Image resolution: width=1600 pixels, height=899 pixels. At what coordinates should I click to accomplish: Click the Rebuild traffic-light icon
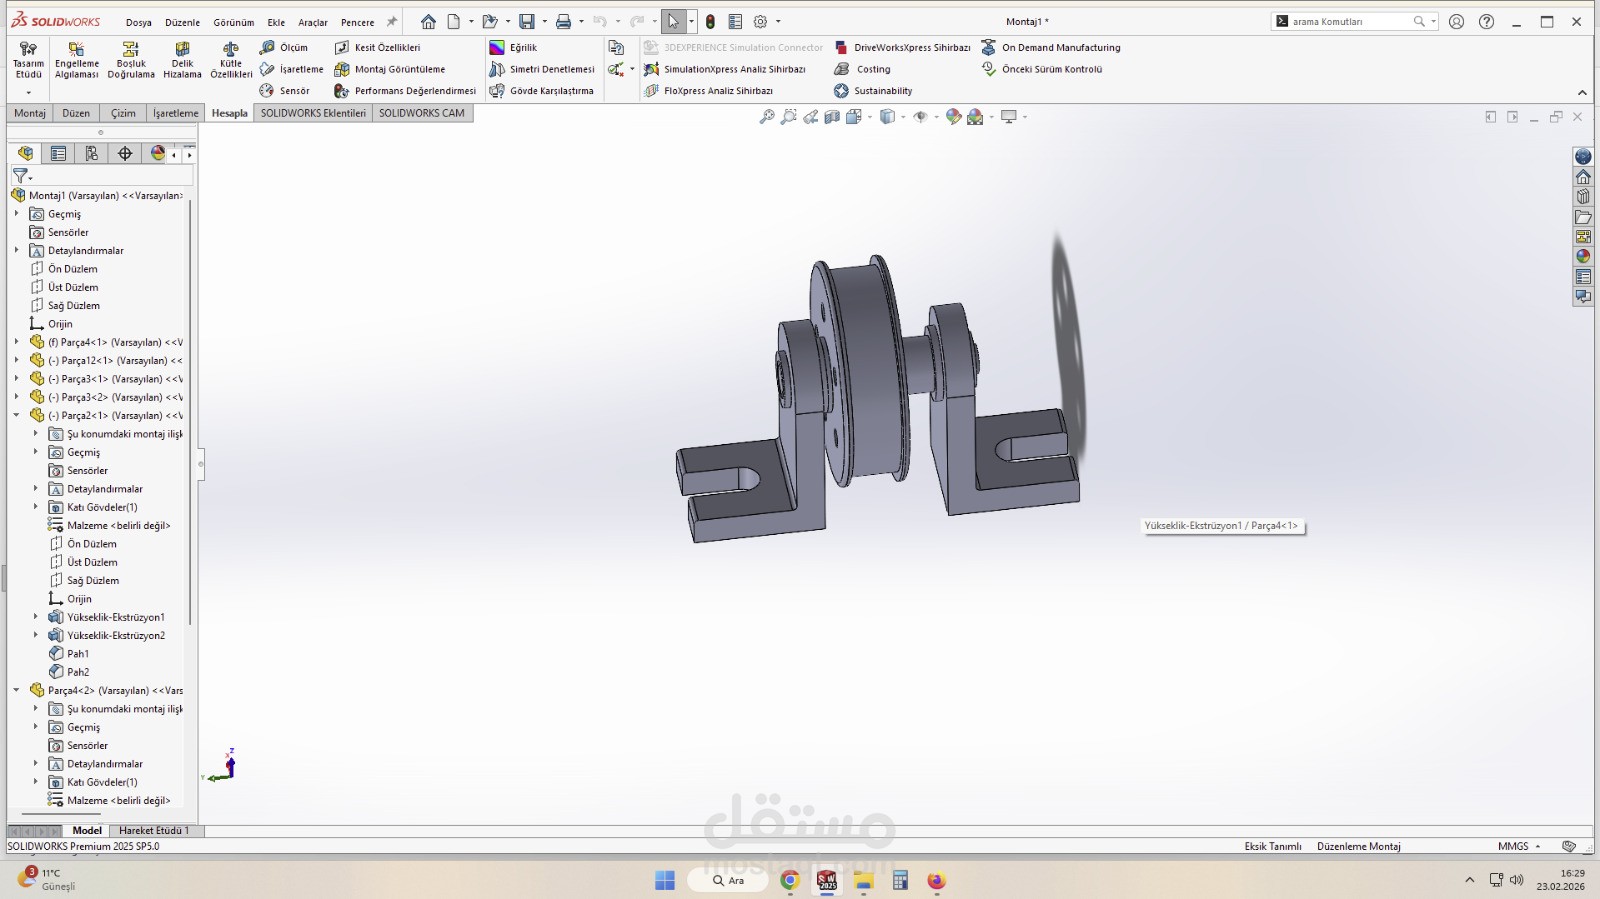pyautogui.click(x=710, y=22)
